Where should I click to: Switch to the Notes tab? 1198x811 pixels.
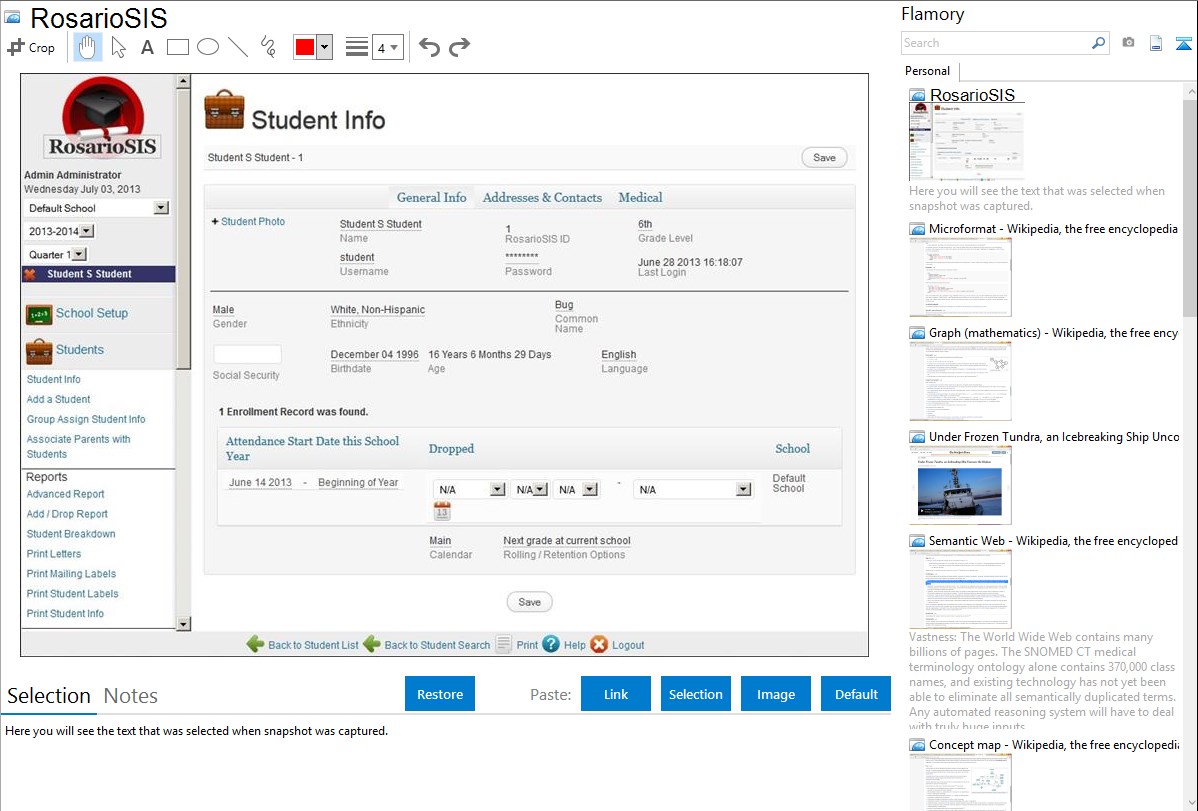130,696
